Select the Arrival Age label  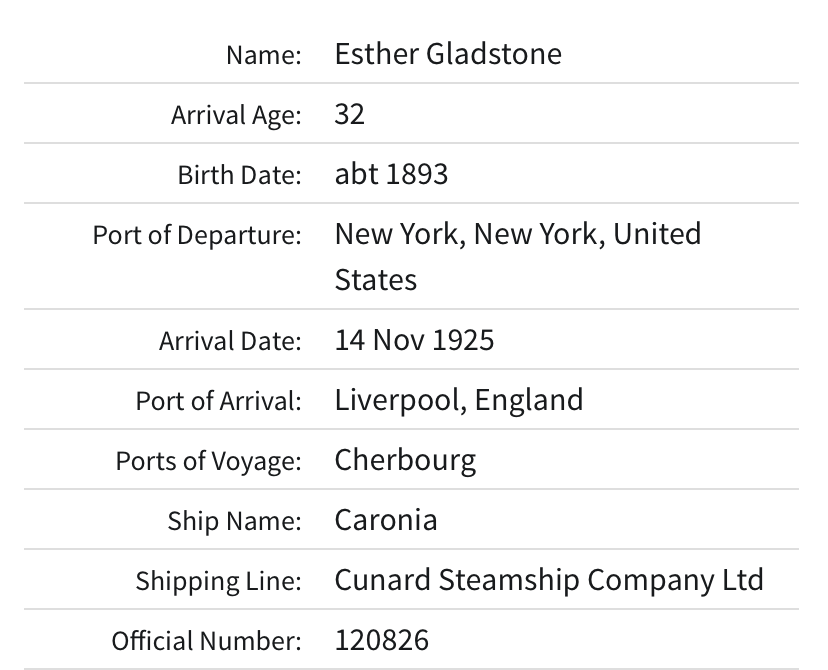pyautogui.click(x=236, y=116)
